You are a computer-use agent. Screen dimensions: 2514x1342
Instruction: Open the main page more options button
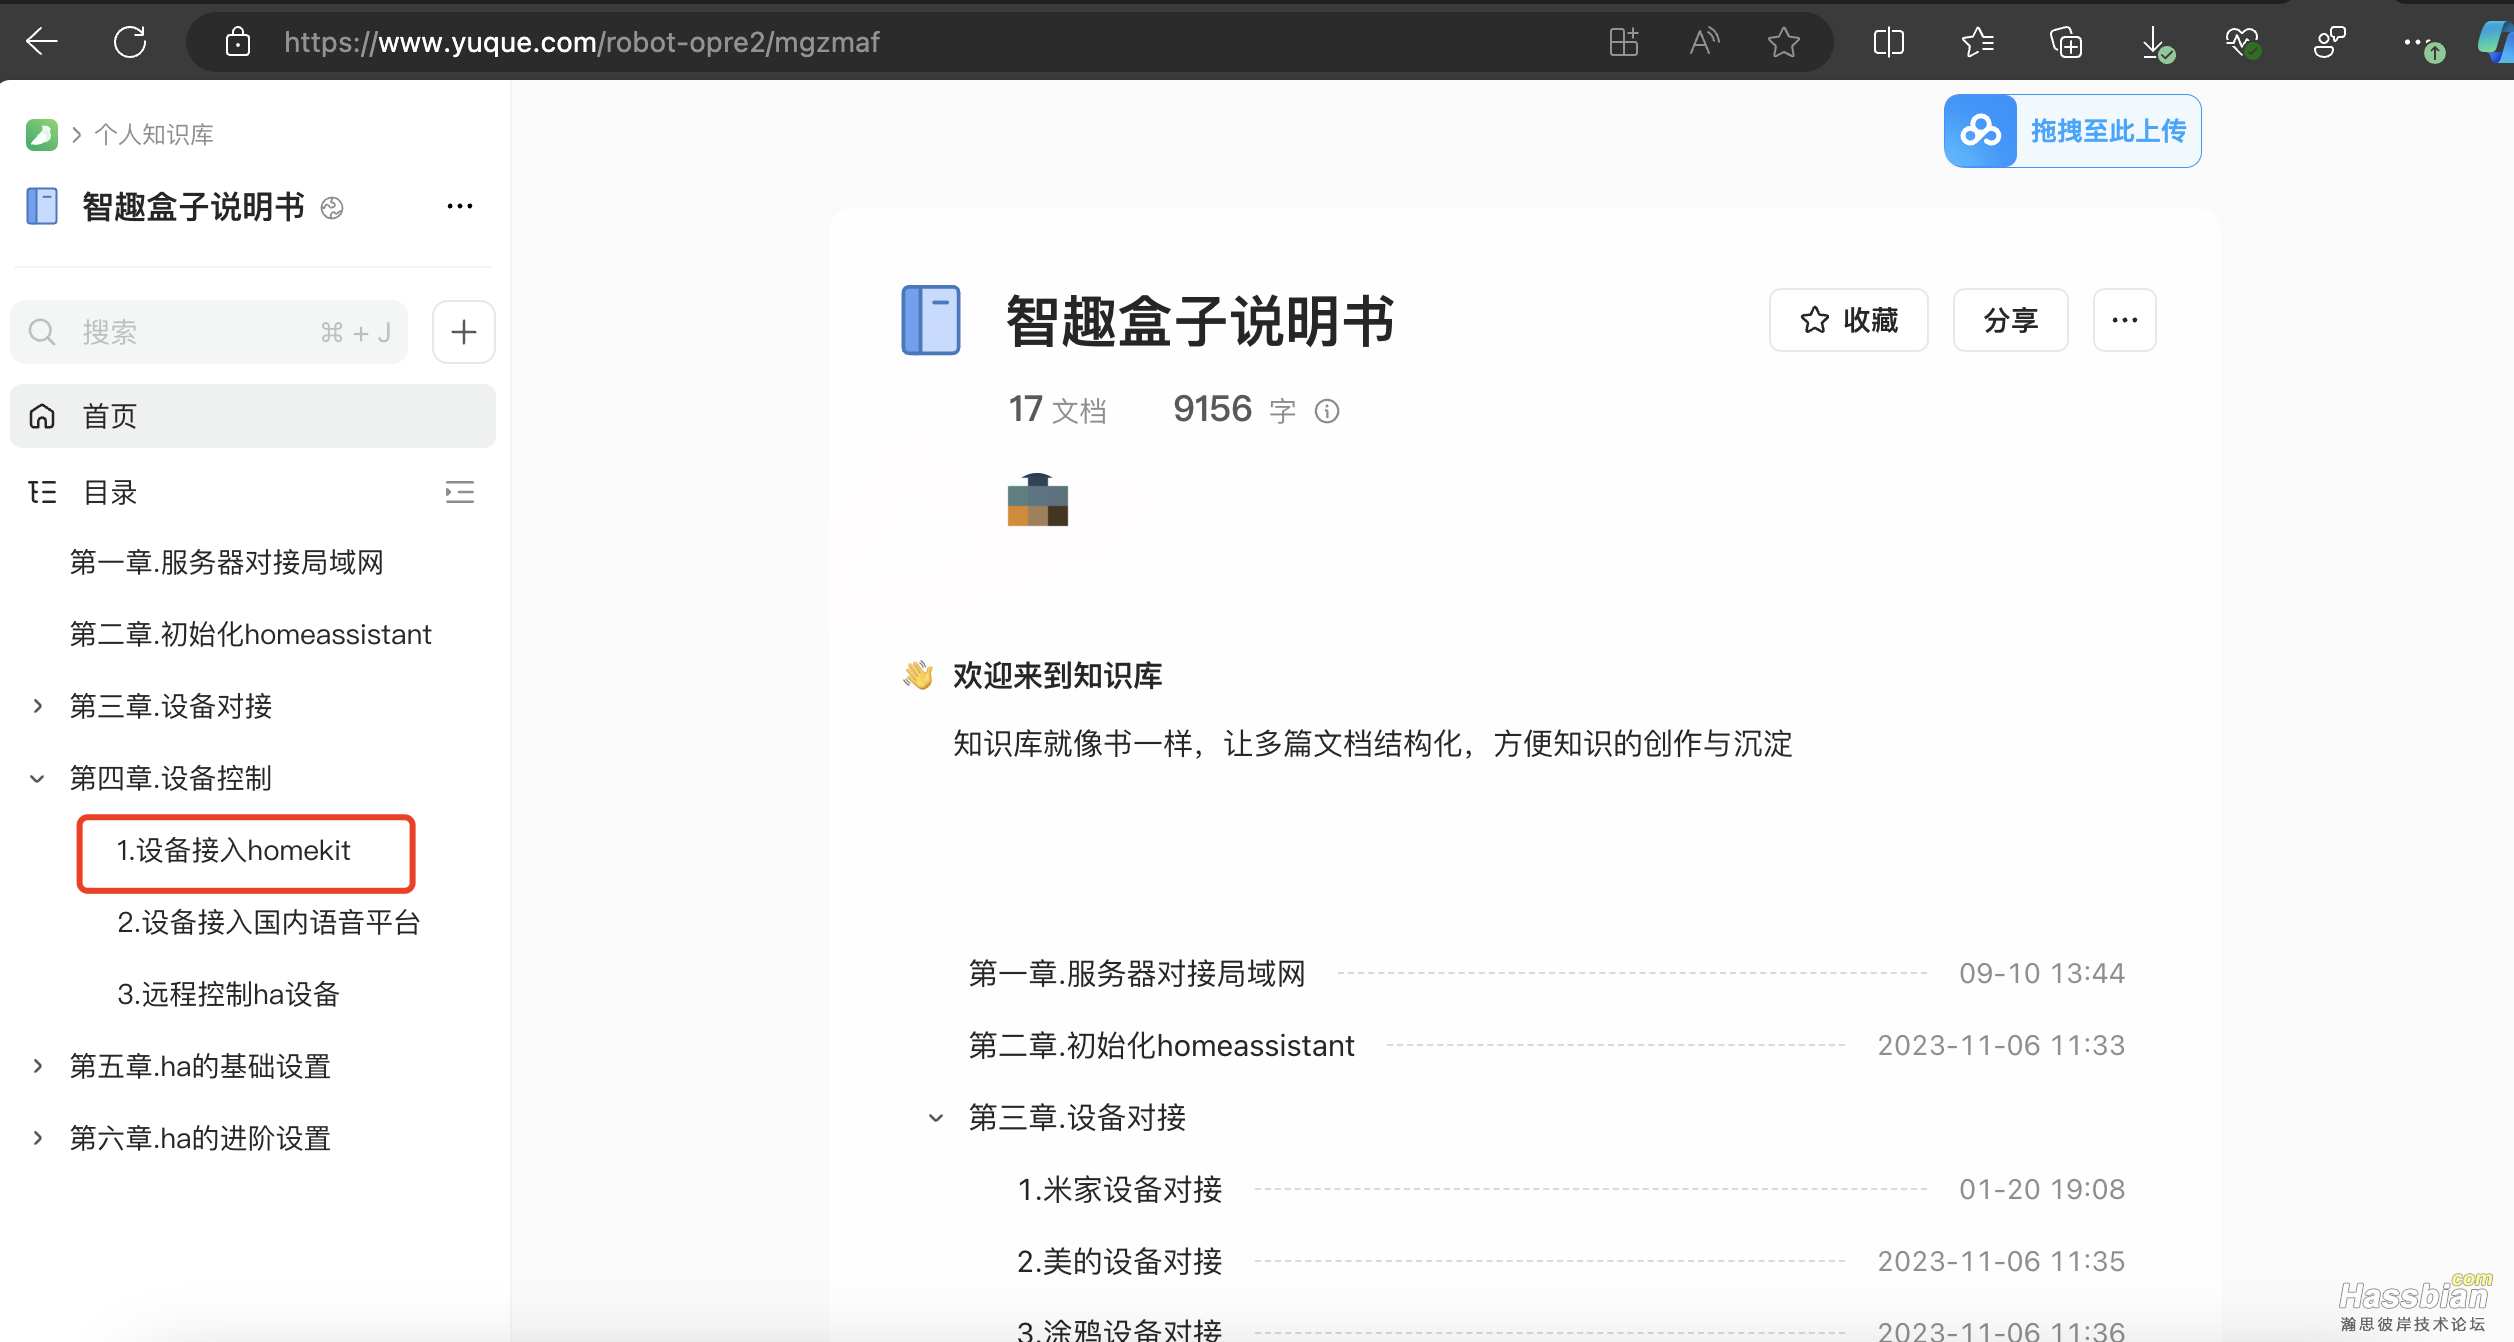point(2125,320)
